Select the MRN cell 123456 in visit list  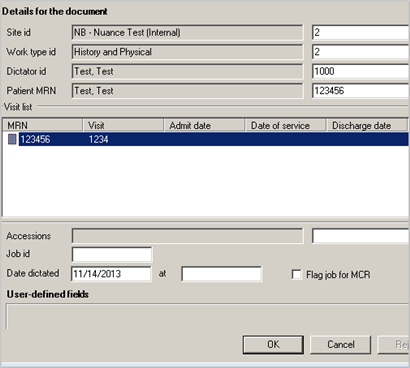(35, 139)
